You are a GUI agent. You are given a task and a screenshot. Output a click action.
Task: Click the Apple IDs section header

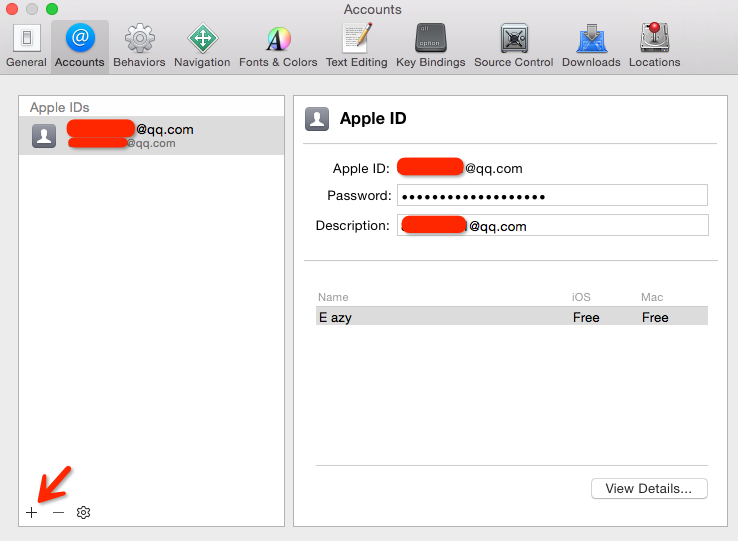click(x=59, y=107)
